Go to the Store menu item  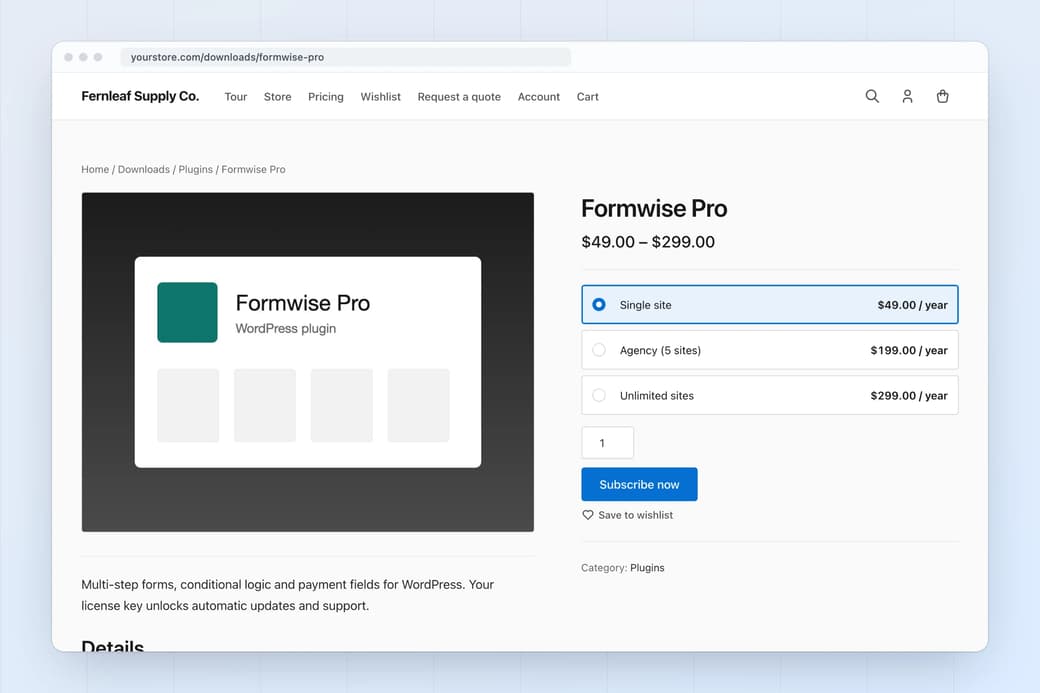pos(277,97)
